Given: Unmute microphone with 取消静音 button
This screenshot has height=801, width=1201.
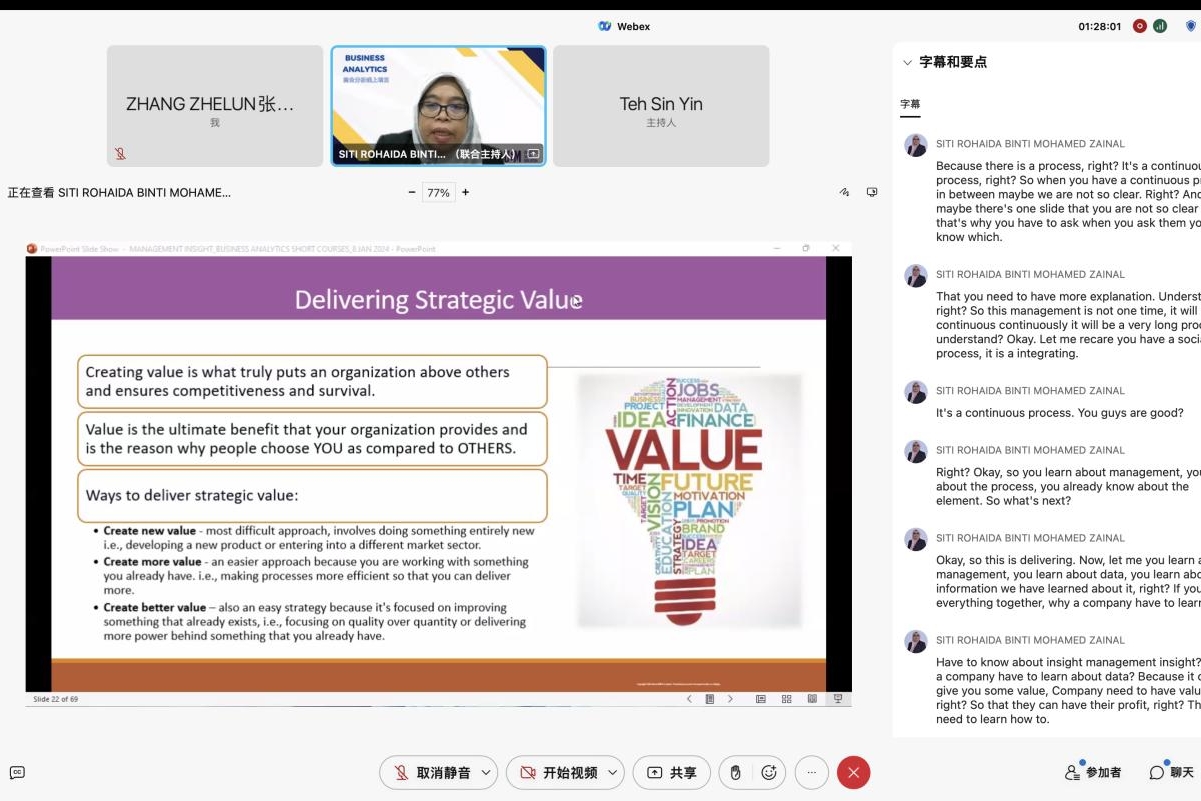Looking at the screenshot, I should 432,772.
